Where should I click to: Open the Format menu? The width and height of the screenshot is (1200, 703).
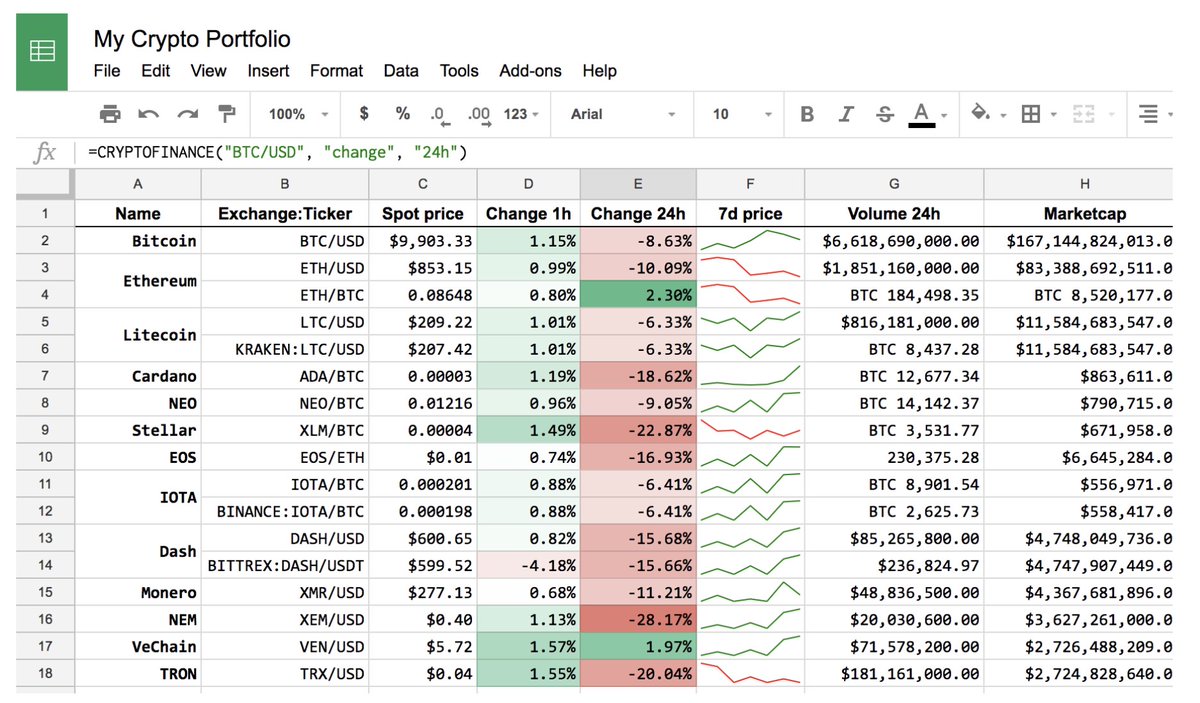coord(337,71)
